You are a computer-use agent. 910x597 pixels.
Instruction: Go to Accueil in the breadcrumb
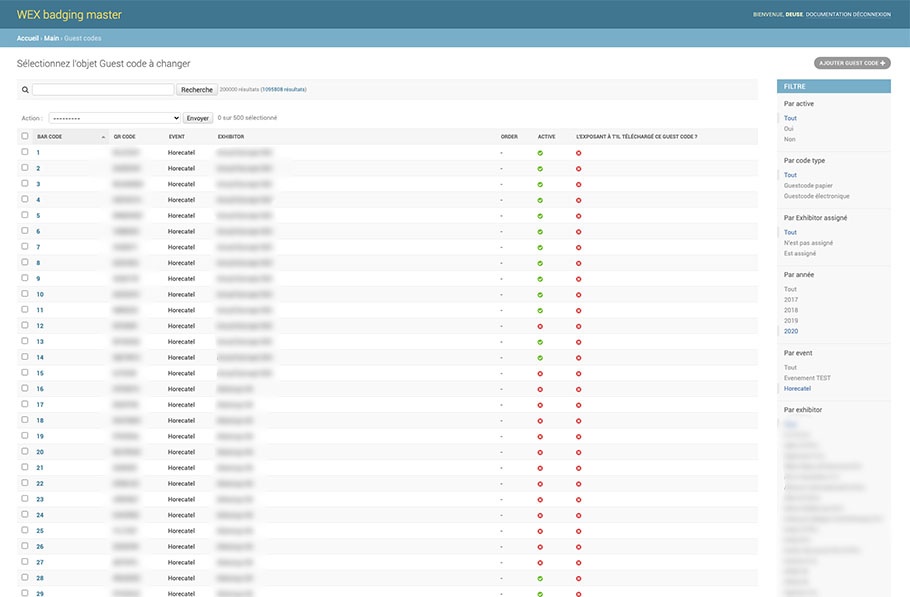click(x=27, y=38)
